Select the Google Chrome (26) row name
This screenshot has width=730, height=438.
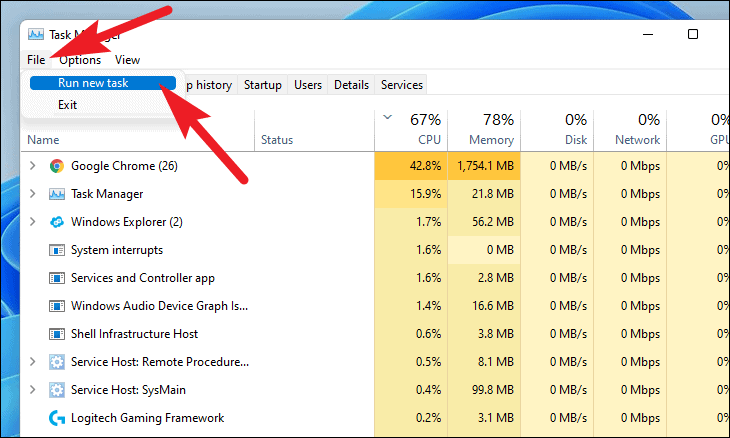tap(124, 166)
